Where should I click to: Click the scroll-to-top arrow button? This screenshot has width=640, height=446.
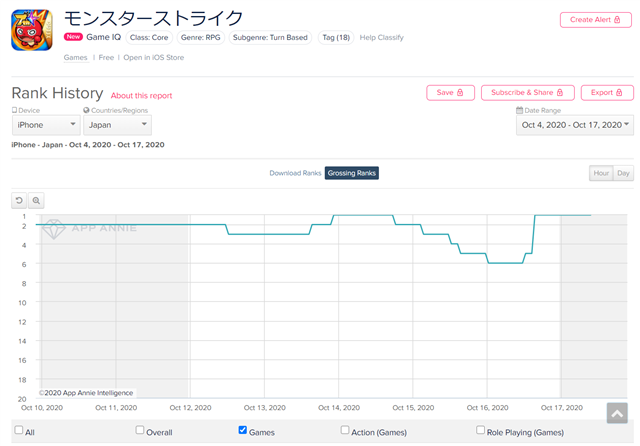617,413
